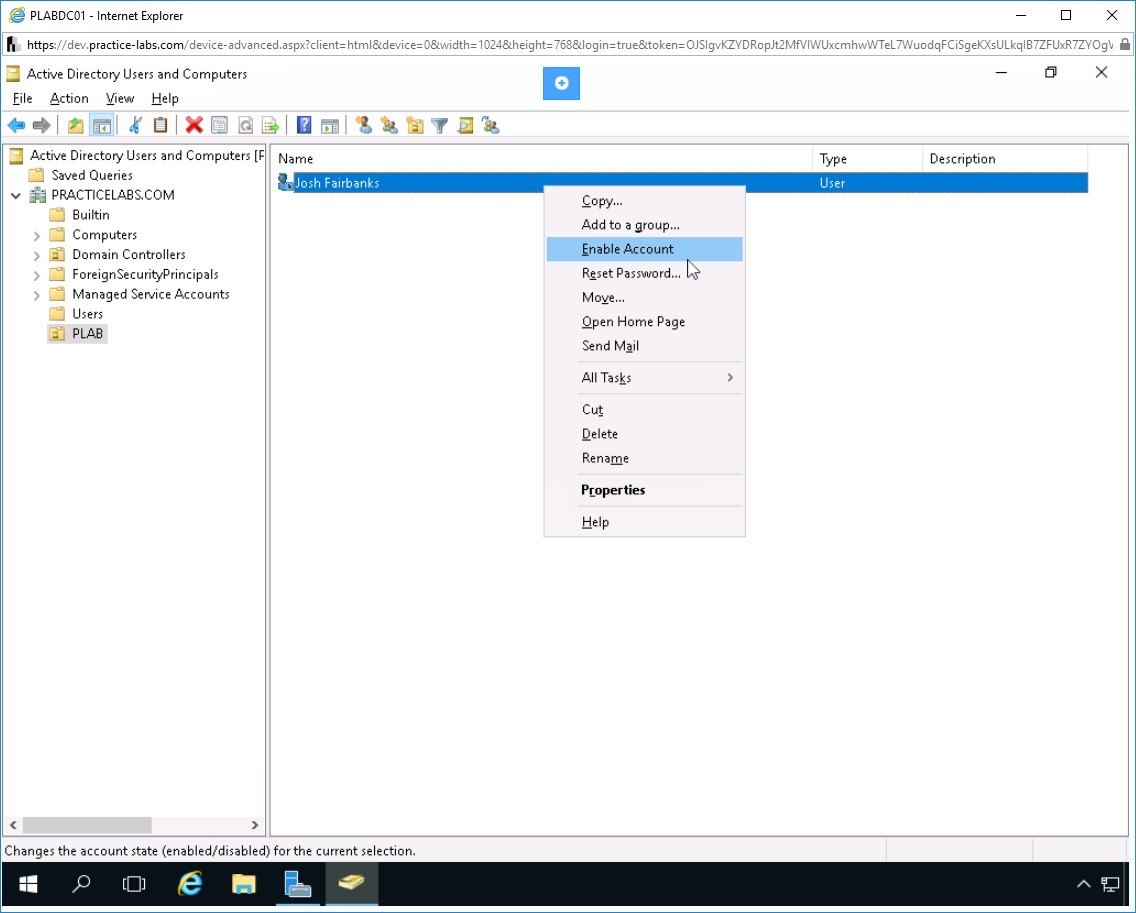Expand the Computers container
This screenshot has width=1136, height=913.
click(36, 235)
